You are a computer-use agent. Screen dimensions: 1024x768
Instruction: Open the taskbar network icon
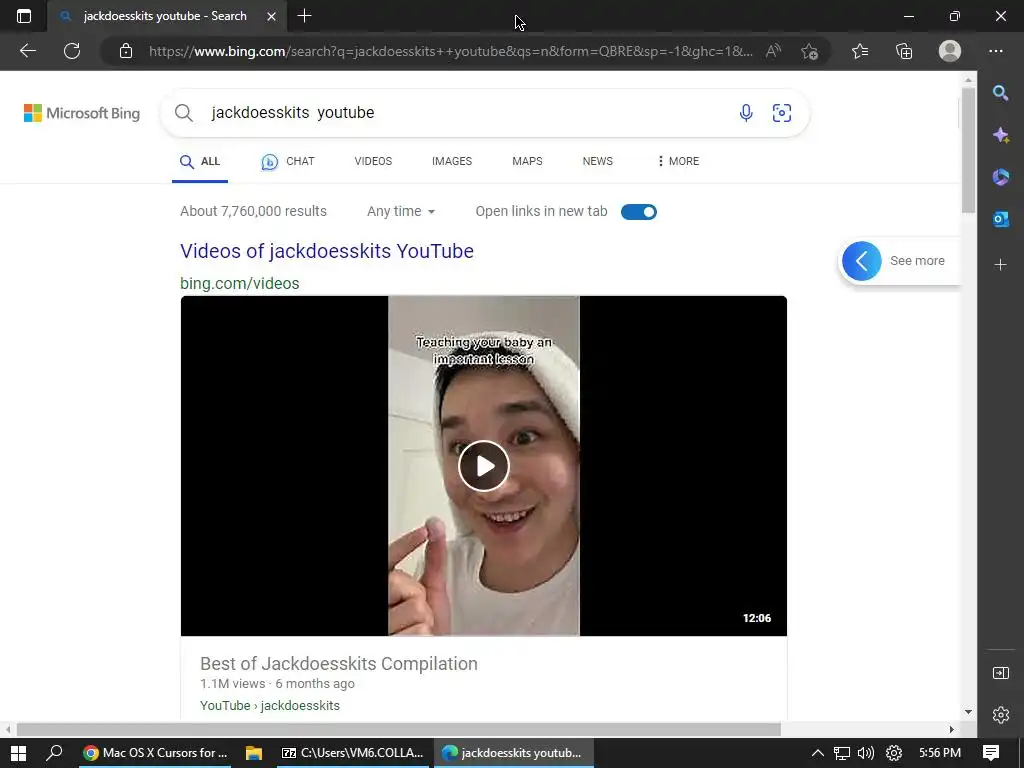[x=842, y=753]
